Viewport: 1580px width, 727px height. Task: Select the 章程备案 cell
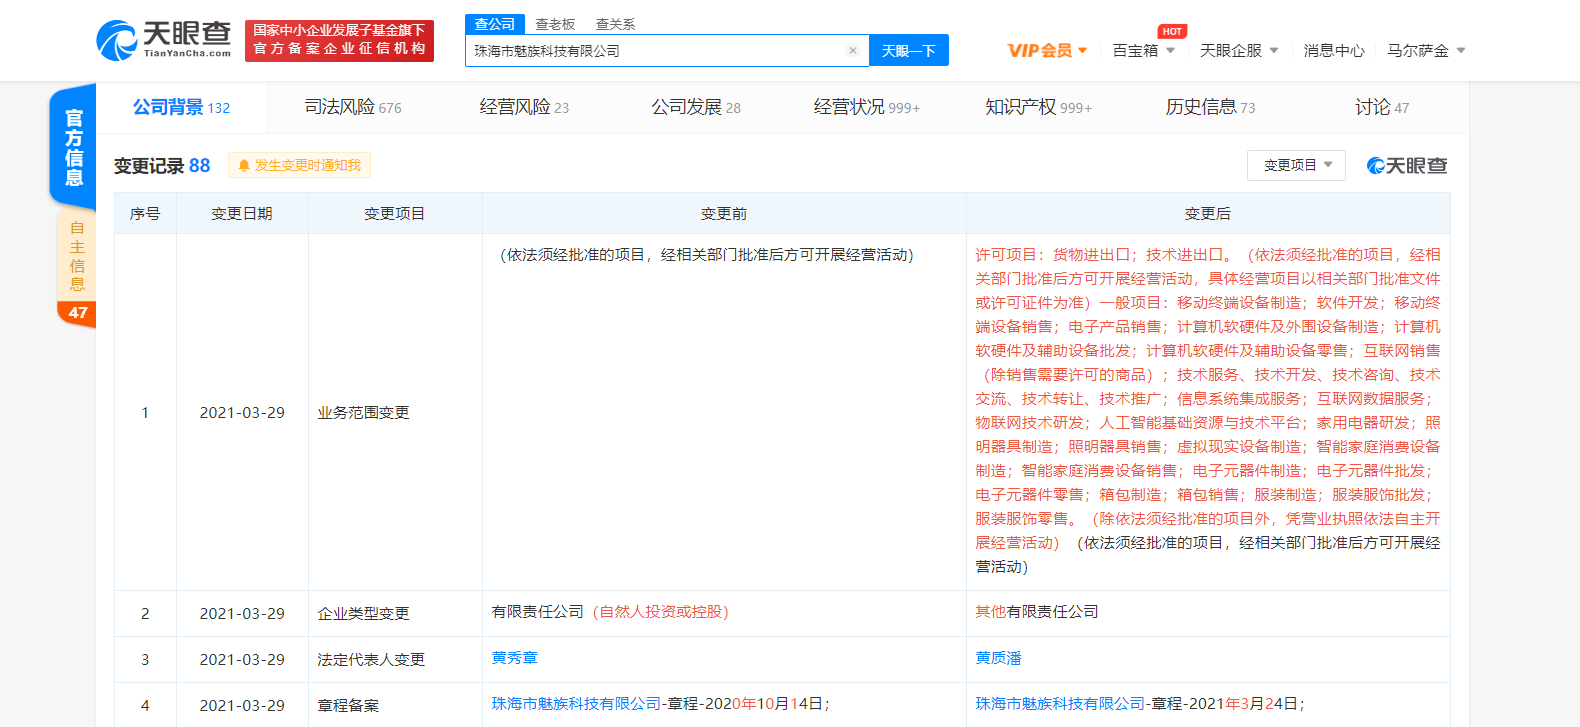click(x=395, y=705)
